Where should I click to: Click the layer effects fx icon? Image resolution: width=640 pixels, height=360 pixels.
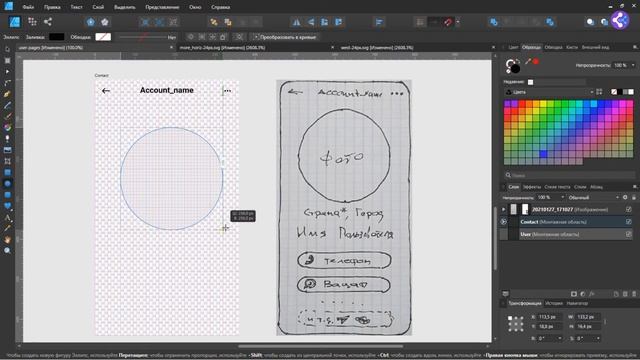[x=592, y=293]
